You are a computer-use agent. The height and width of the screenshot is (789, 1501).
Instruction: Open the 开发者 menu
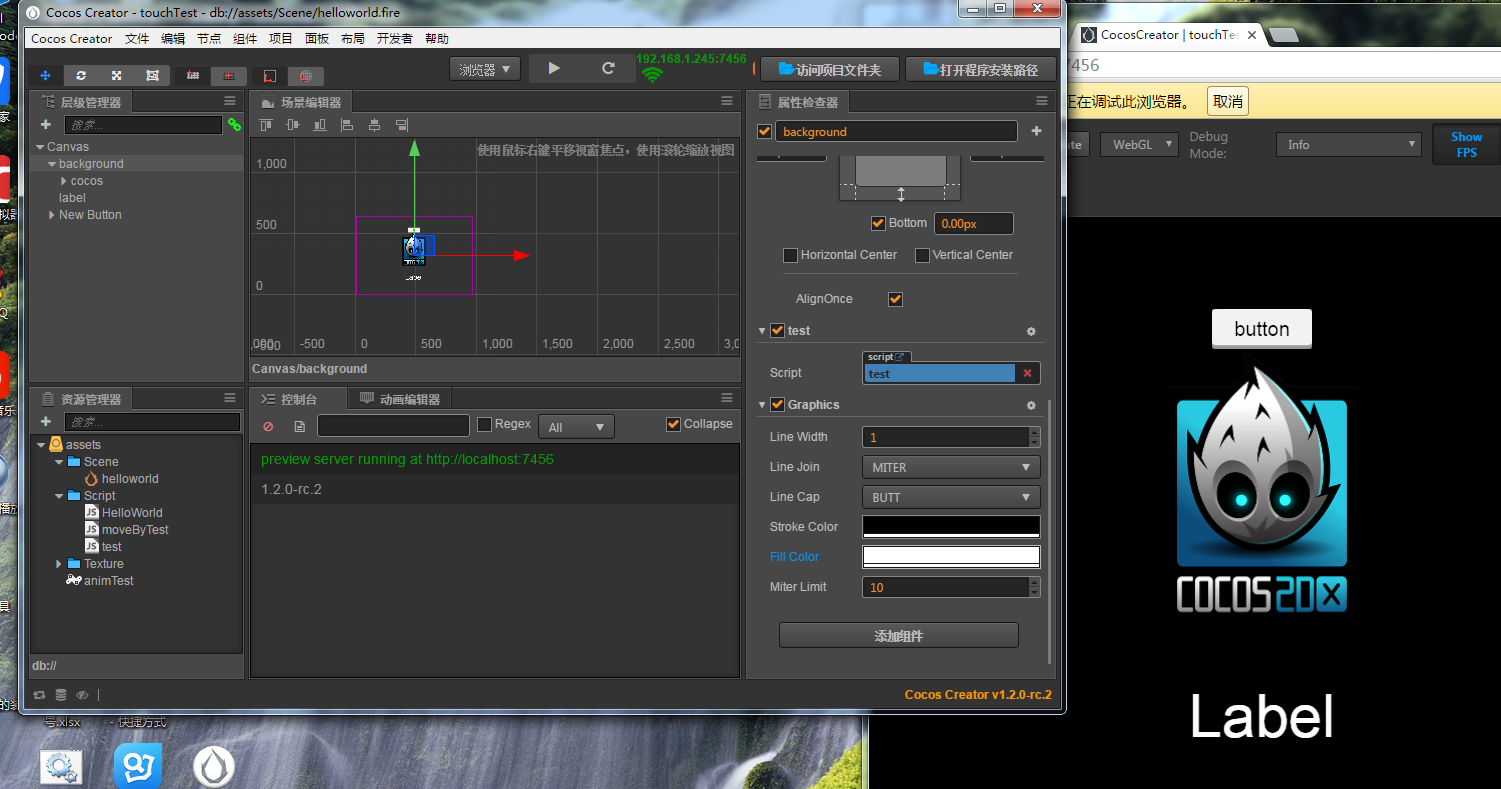(395, 39)
